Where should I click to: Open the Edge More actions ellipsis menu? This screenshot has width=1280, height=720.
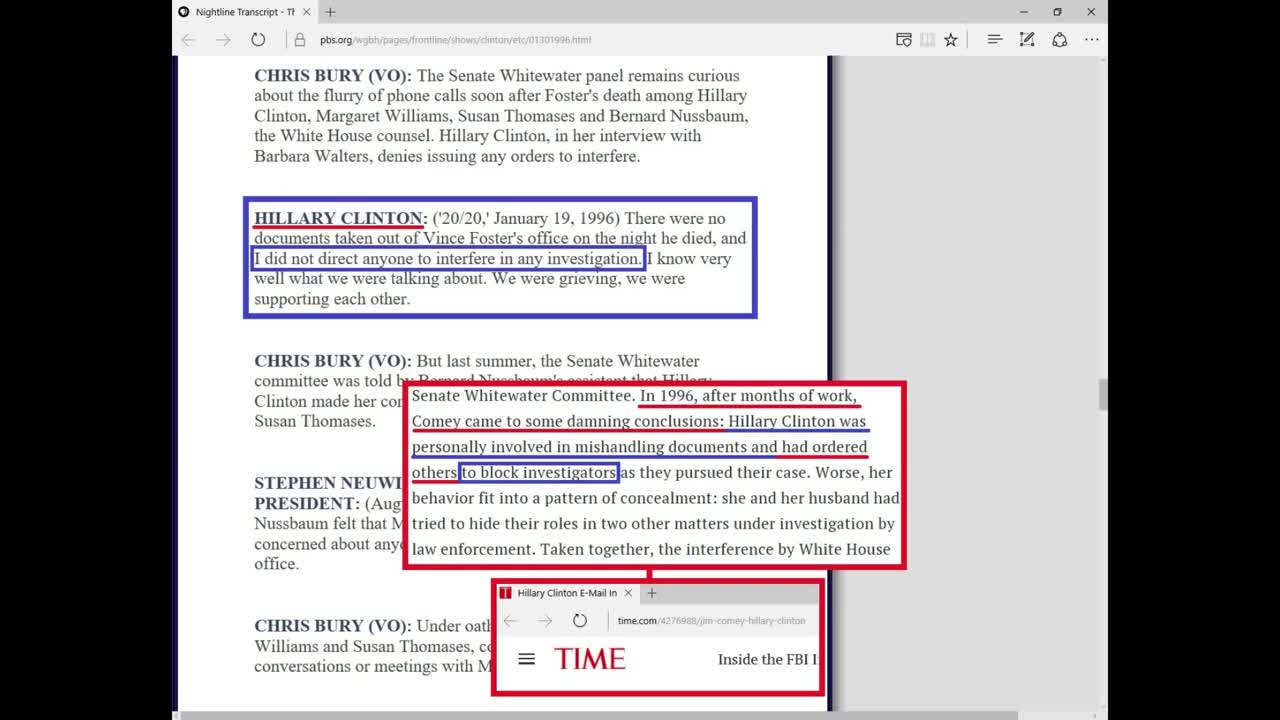click(x=1091, y=40)
